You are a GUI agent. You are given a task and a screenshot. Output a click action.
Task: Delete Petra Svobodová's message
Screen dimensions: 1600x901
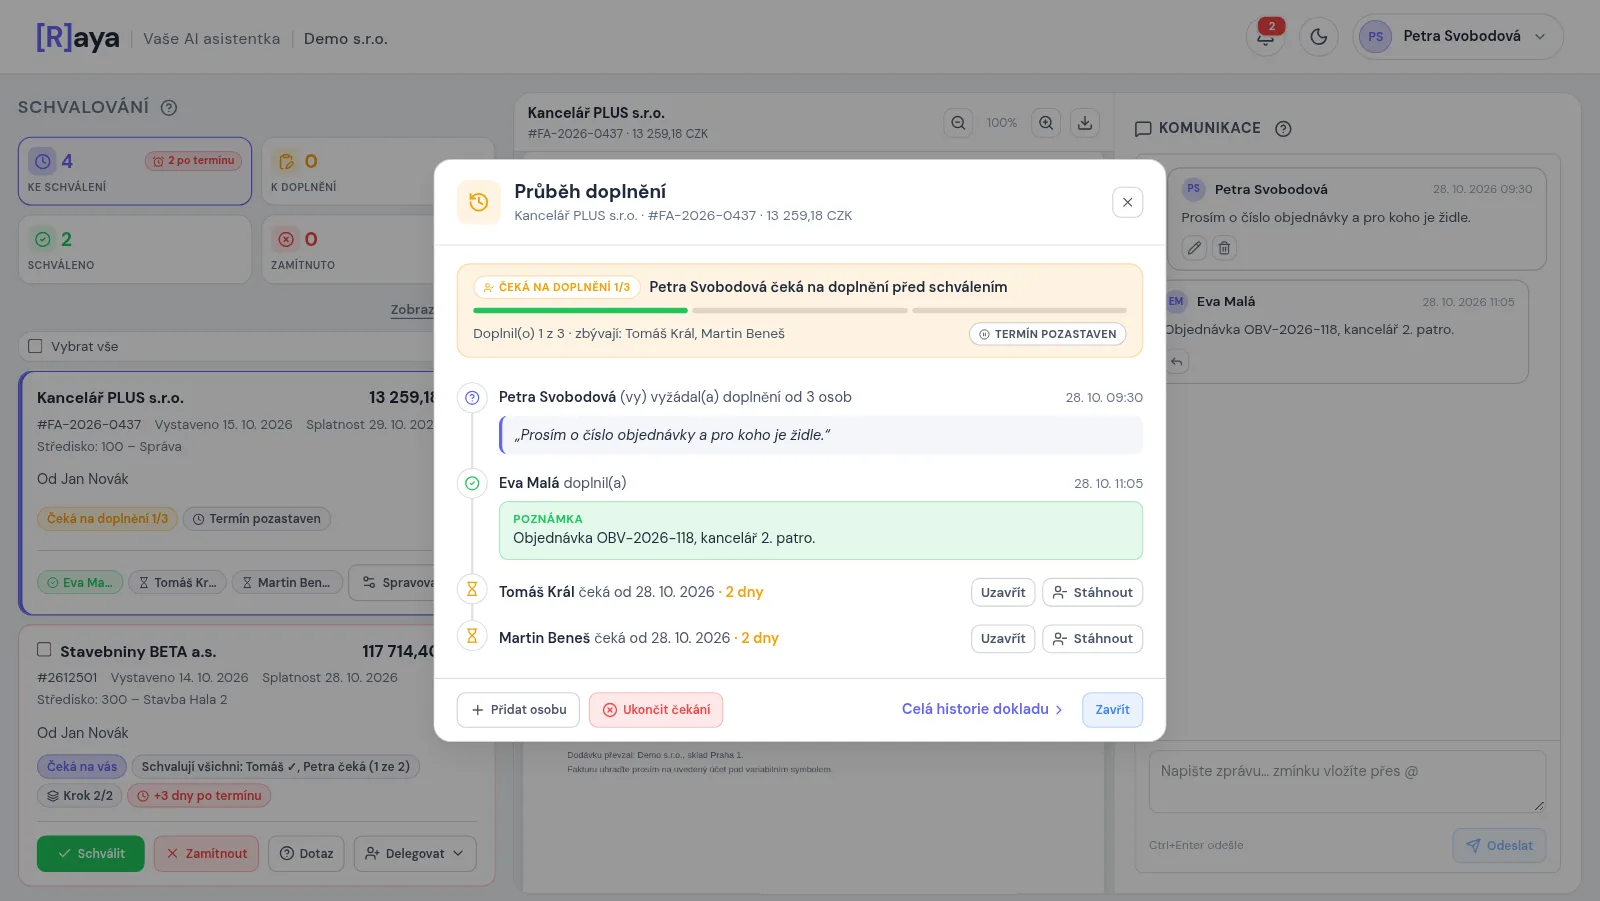click(x=1224, y=248)
